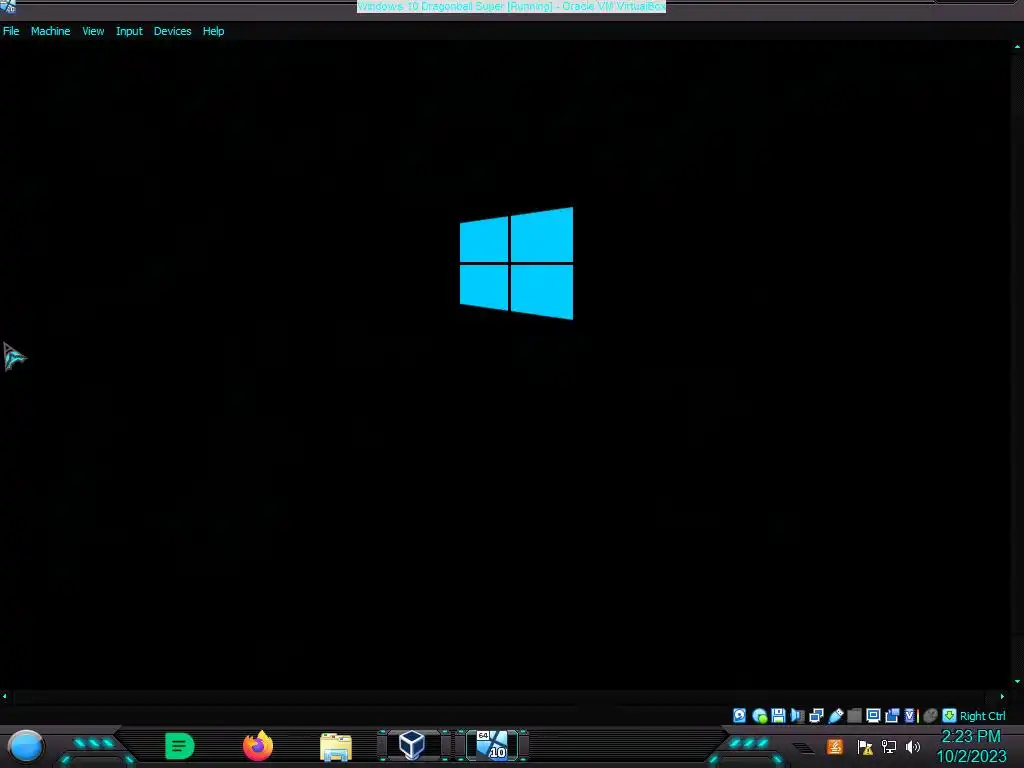Open the Machine menu

tap(50, 31)
